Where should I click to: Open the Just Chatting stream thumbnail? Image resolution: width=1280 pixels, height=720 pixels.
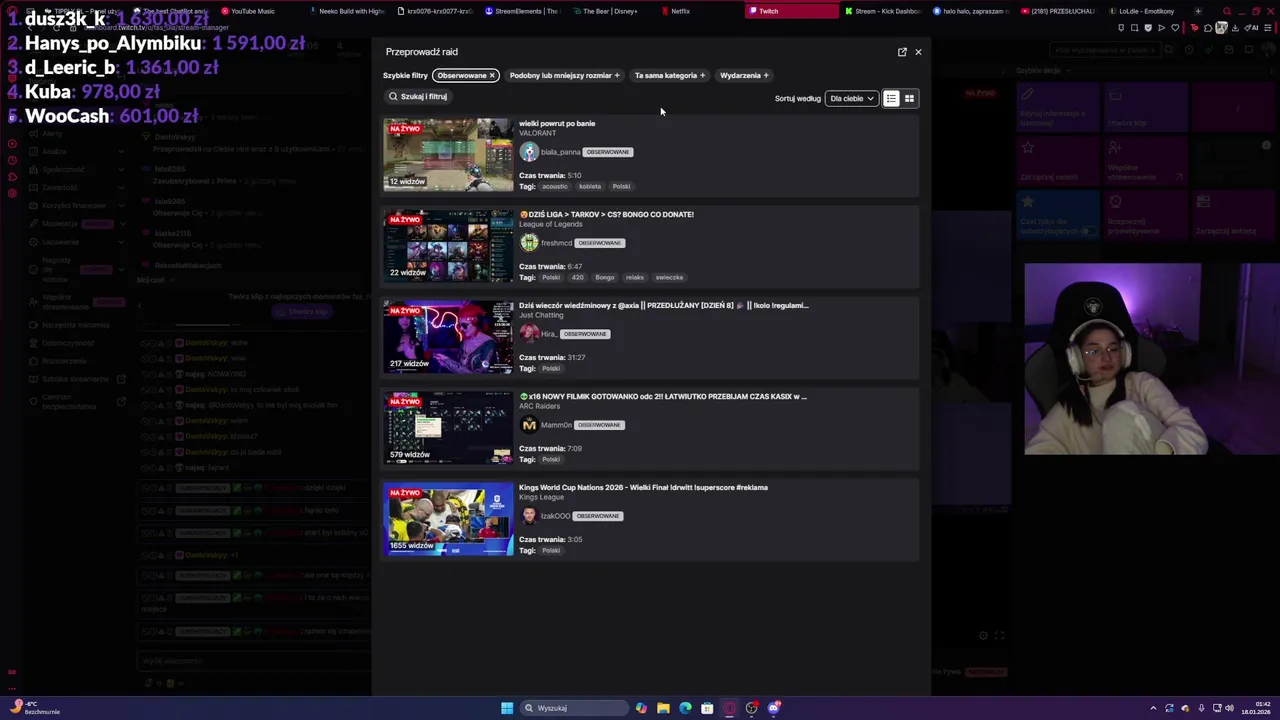(x=448, y=337)
